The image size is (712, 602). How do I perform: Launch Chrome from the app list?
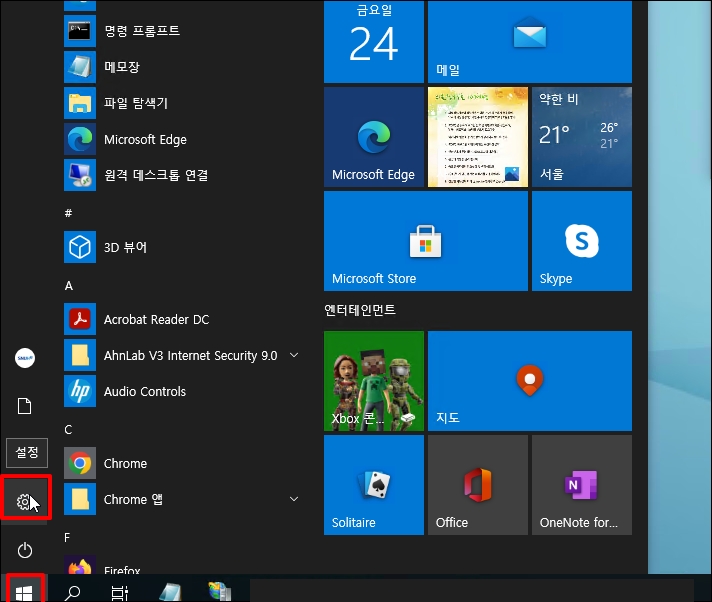point(182,463)
